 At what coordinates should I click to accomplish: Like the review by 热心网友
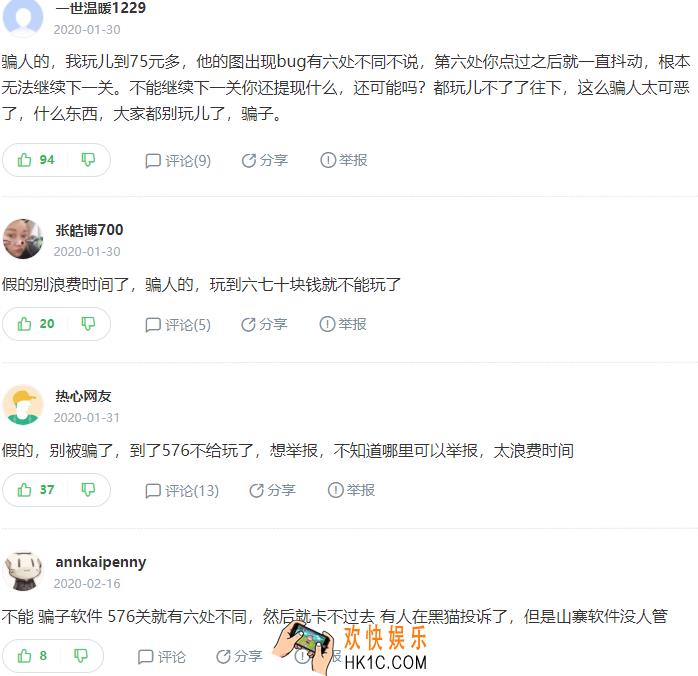coord(36,490)
